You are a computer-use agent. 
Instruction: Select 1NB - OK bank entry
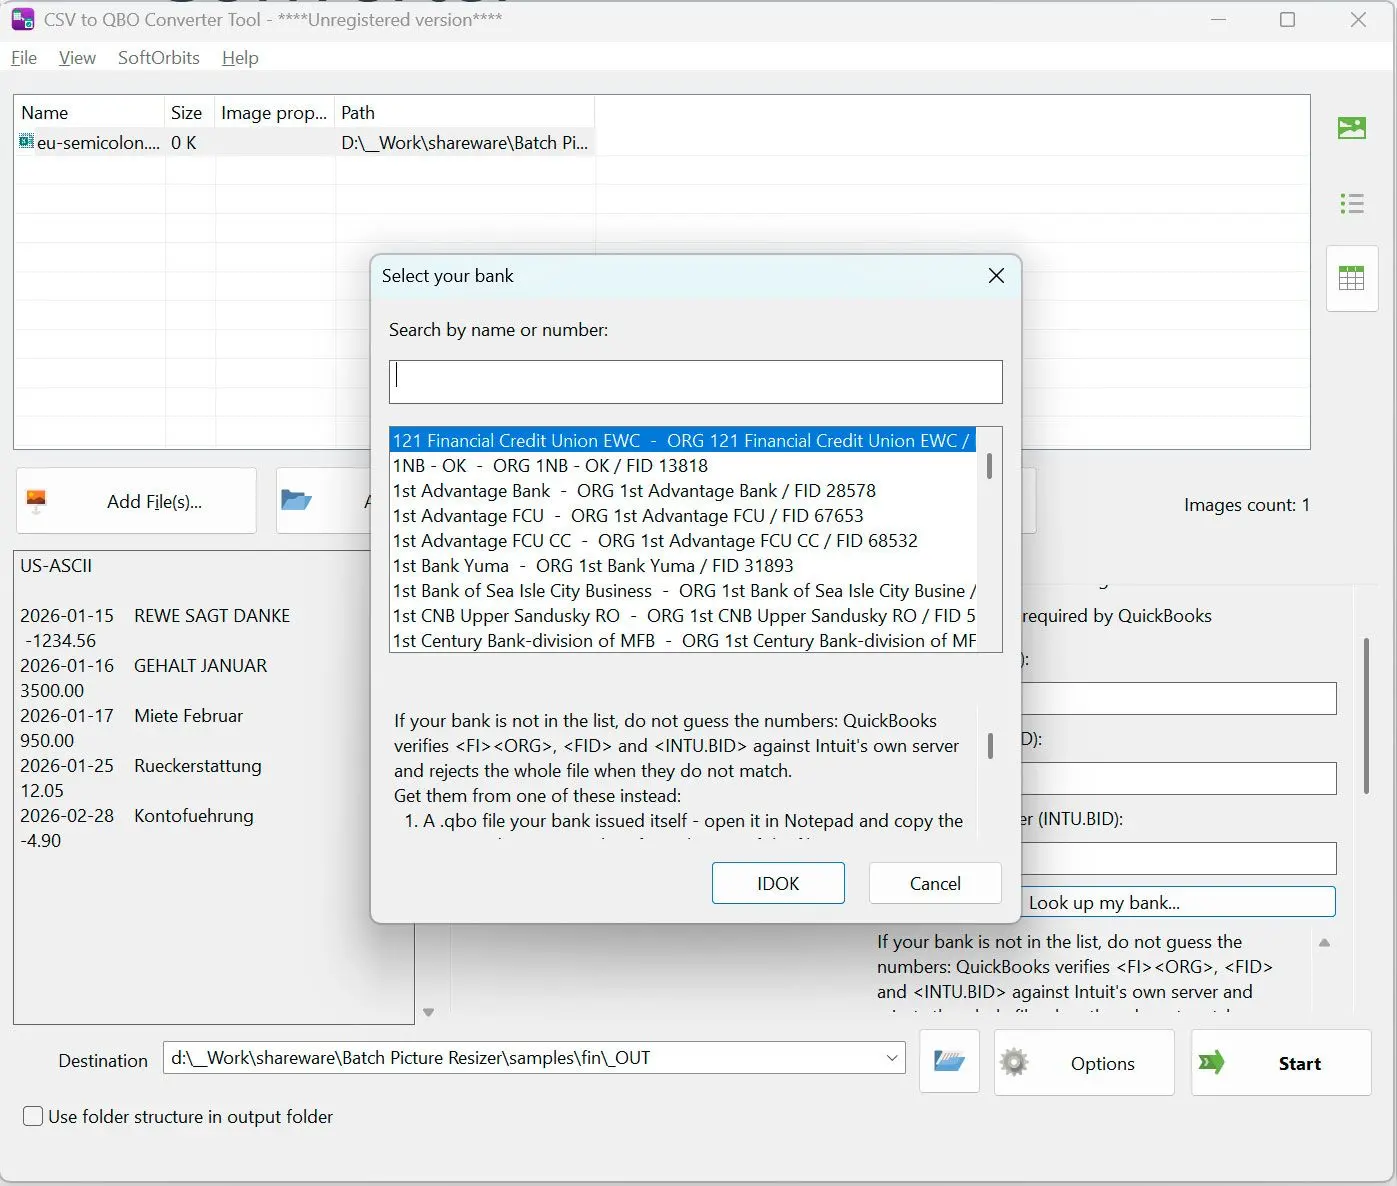pos(683,466)
